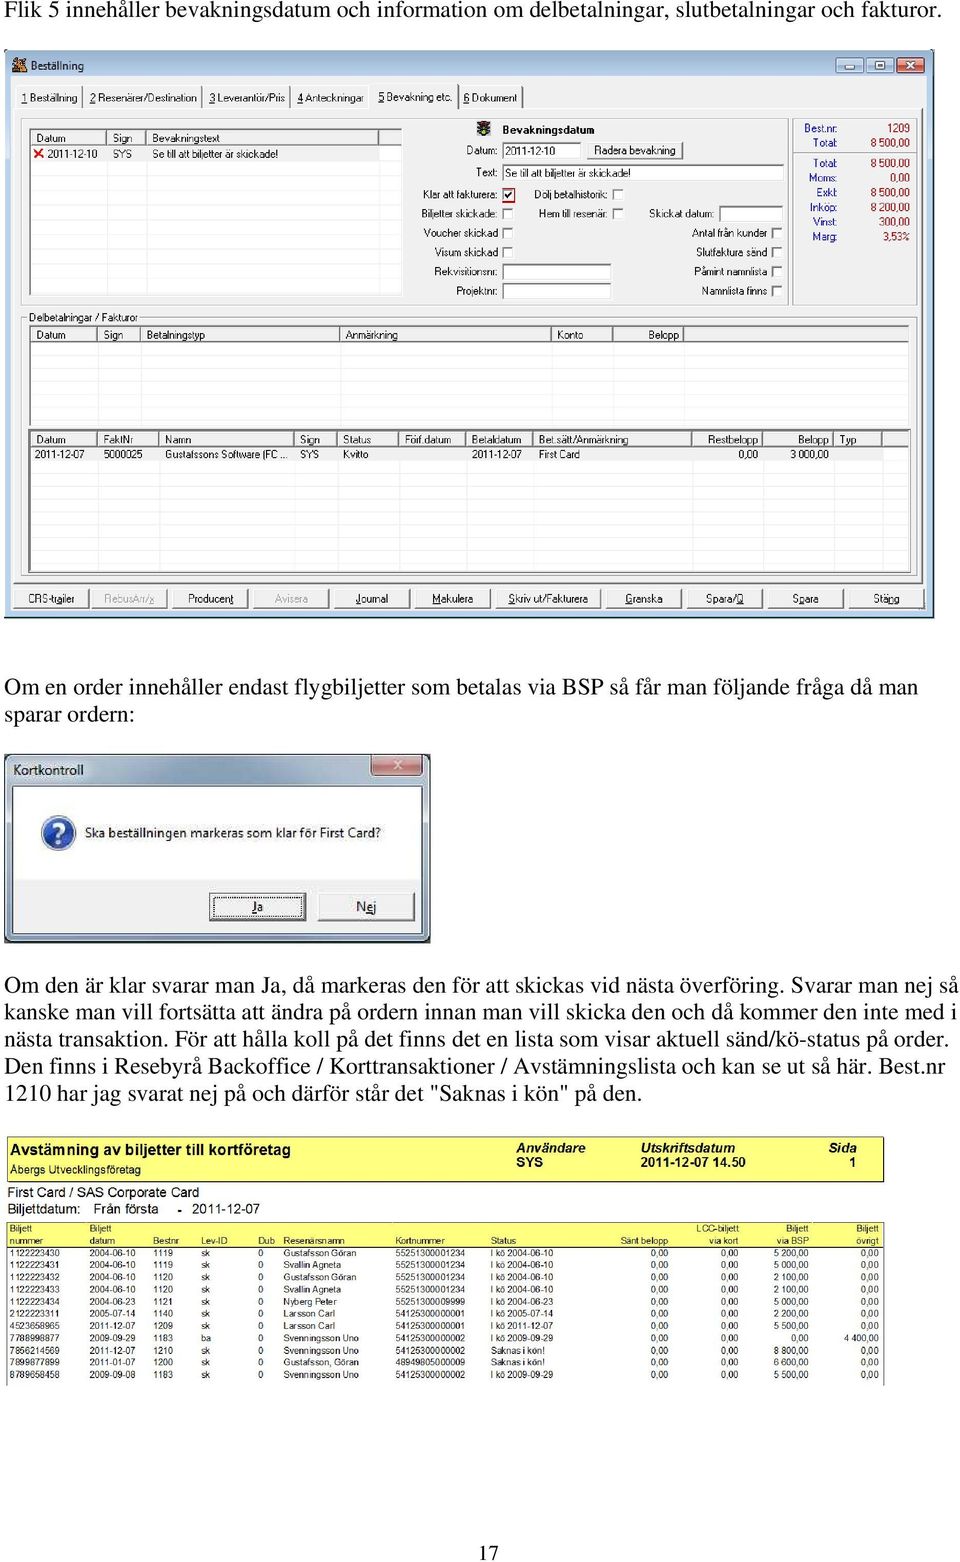The height and width of the screenshot is (1562, 960).
Task: Maximize the Beställning window
Action: pos(880,65)
